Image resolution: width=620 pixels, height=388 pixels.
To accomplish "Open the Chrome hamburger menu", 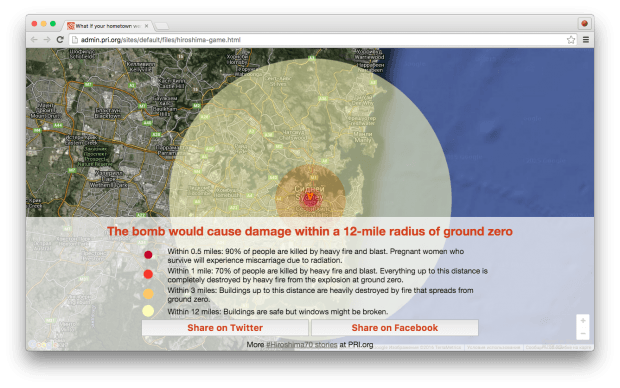I will [x=586, y=40].
